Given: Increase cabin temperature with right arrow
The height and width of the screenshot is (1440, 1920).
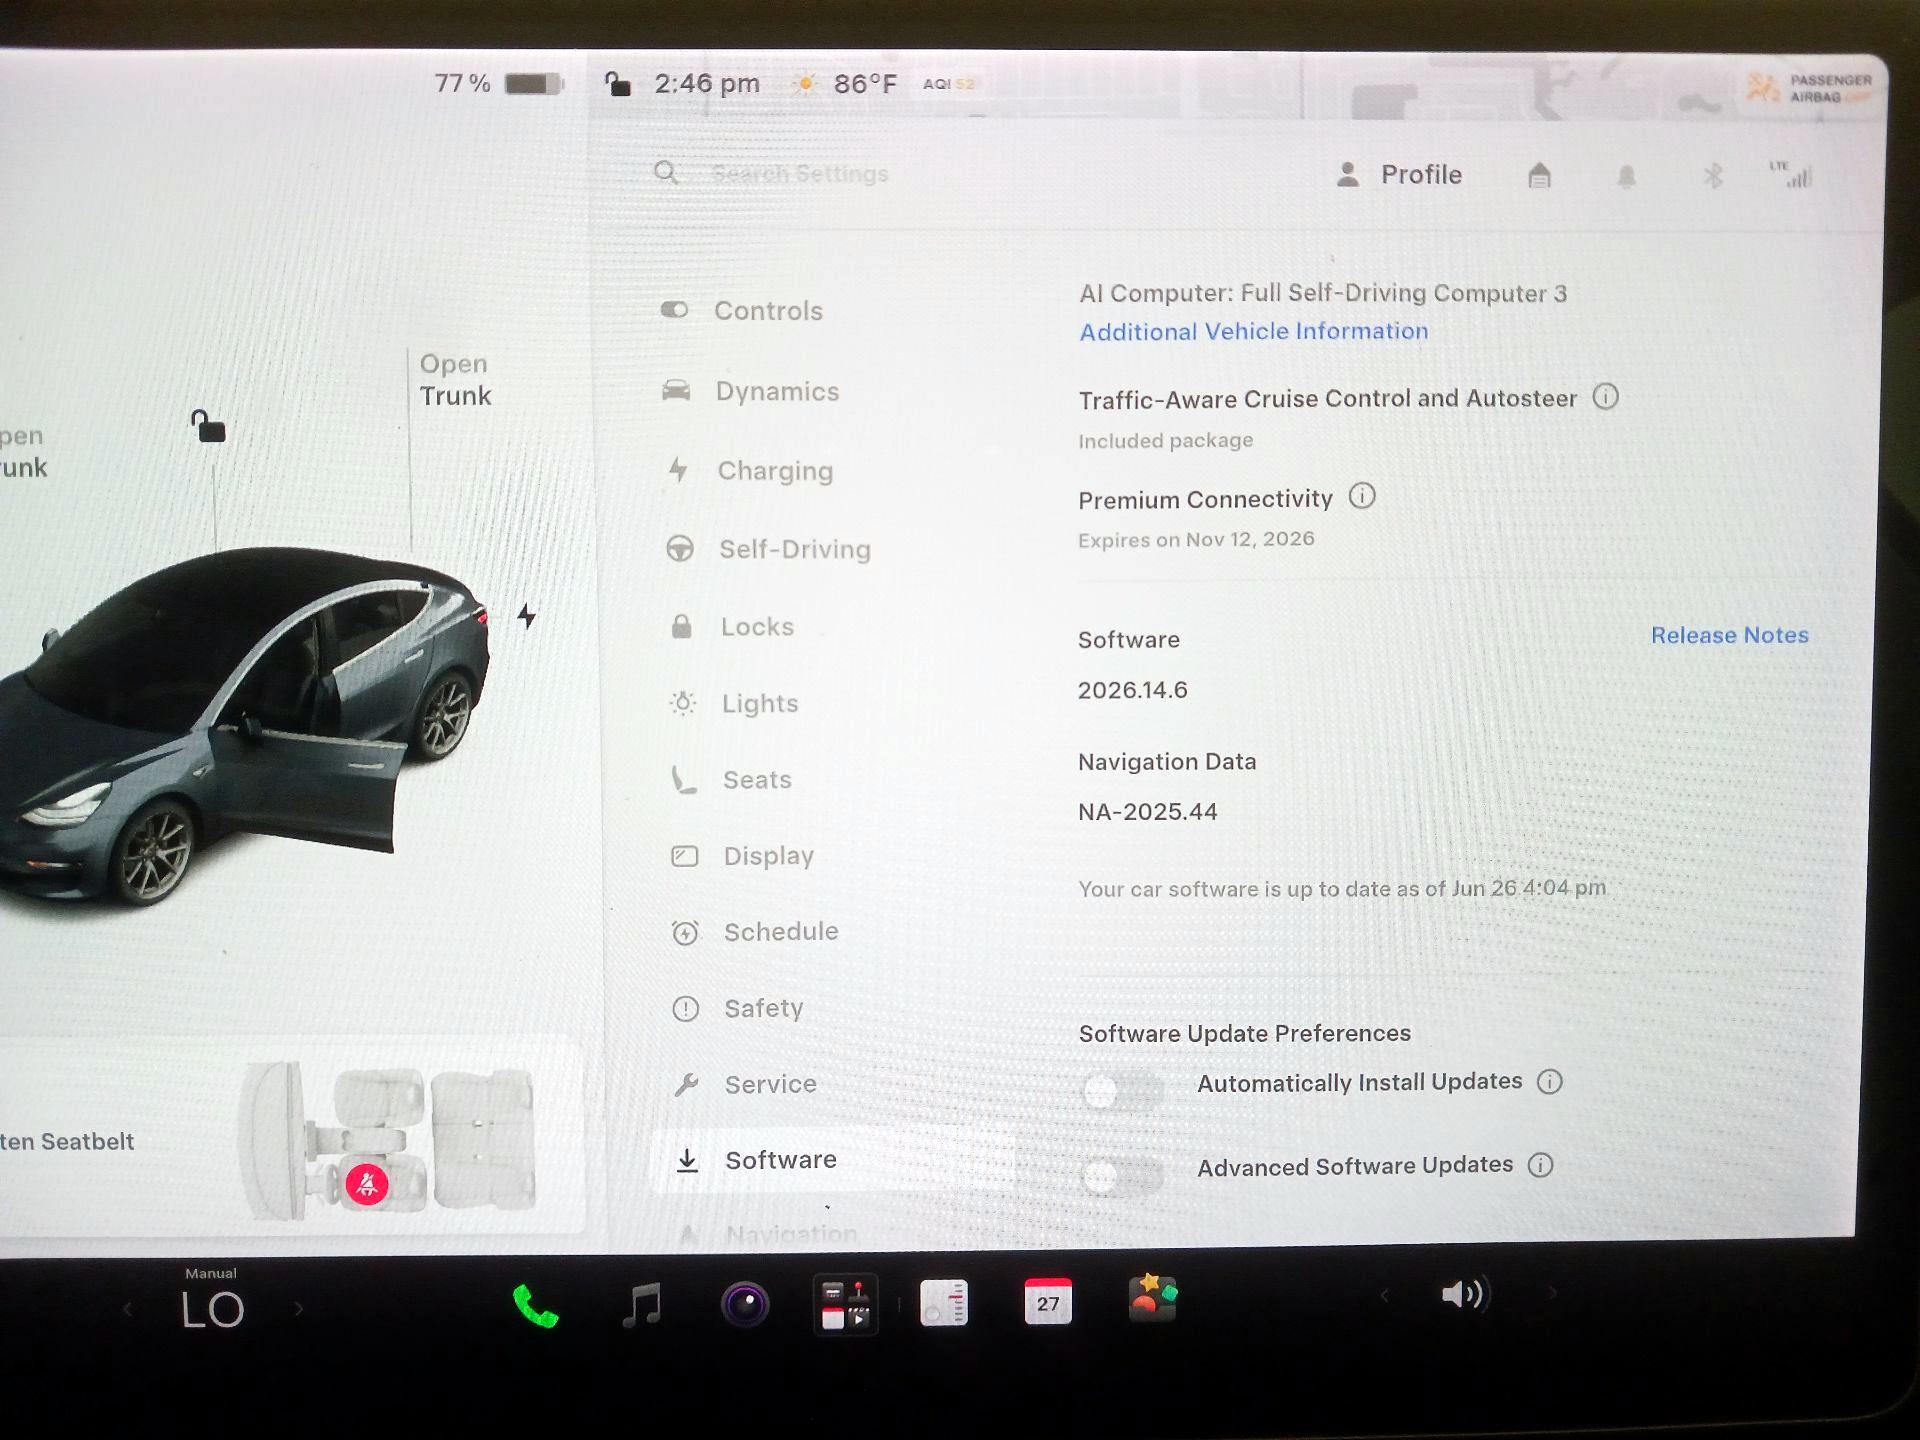Looking at the screenshot, I should click(298, 1307).
